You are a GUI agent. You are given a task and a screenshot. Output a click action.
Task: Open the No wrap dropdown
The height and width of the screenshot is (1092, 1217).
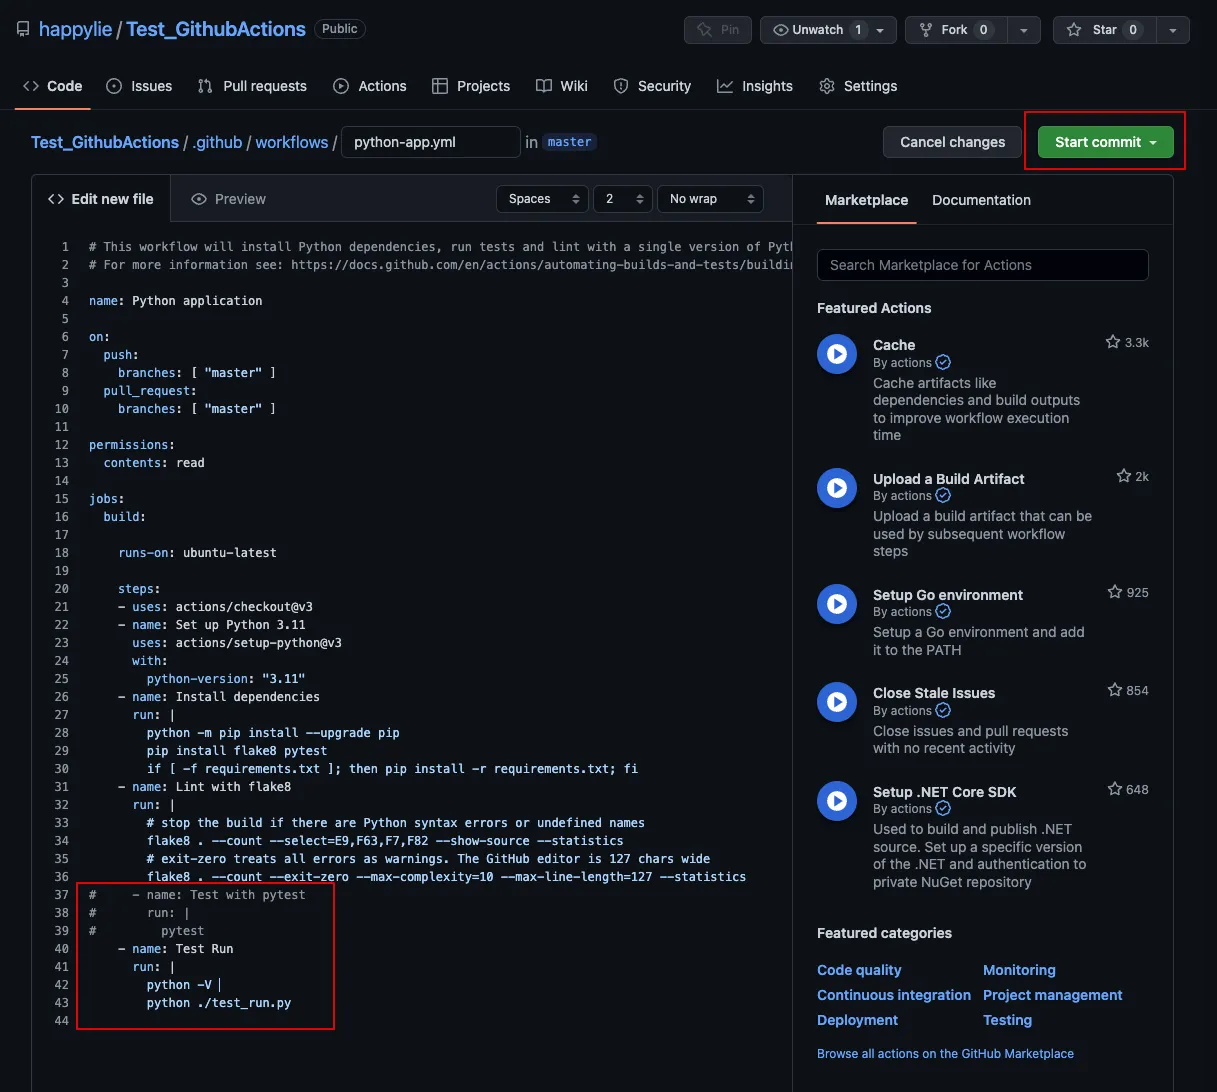pos(710,199)
